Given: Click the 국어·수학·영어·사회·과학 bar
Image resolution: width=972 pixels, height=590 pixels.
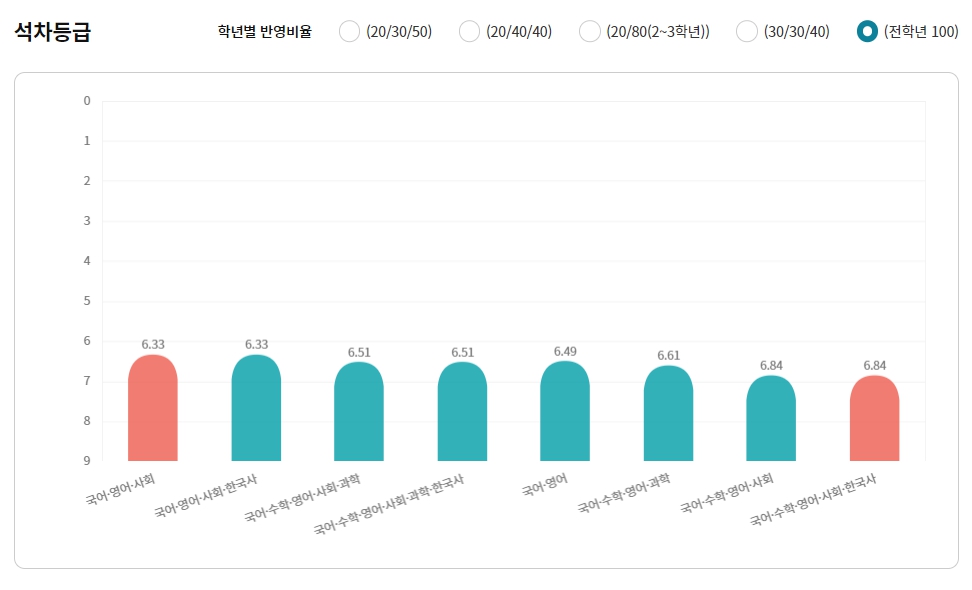Looking at the screenshot, I should [359, 412].
